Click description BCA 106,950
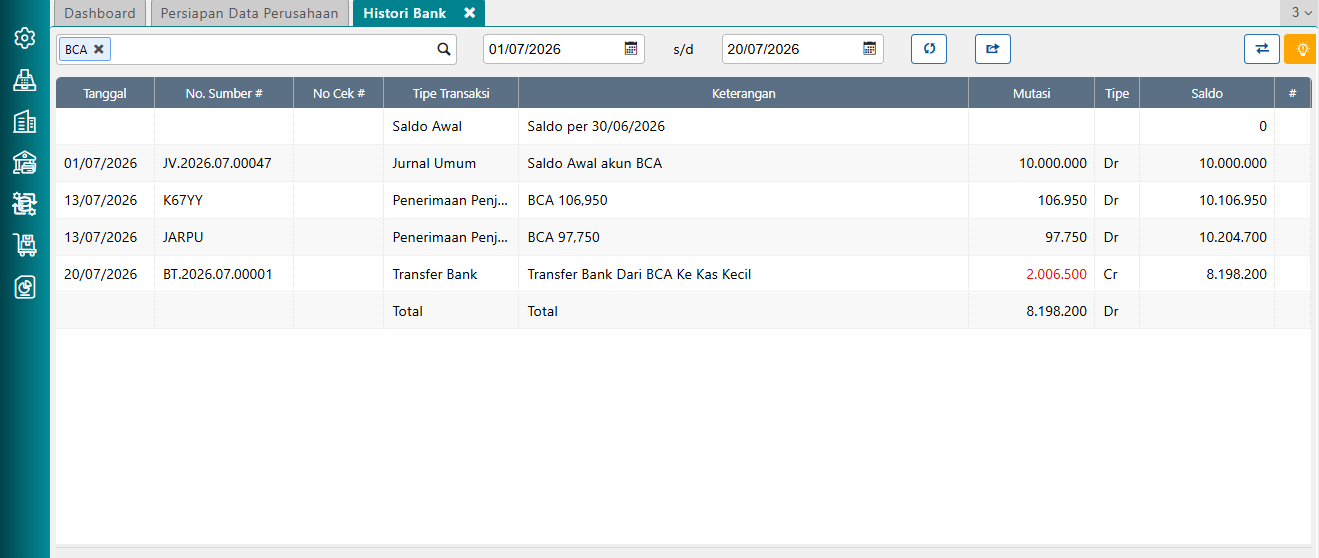 coord(567,200)
